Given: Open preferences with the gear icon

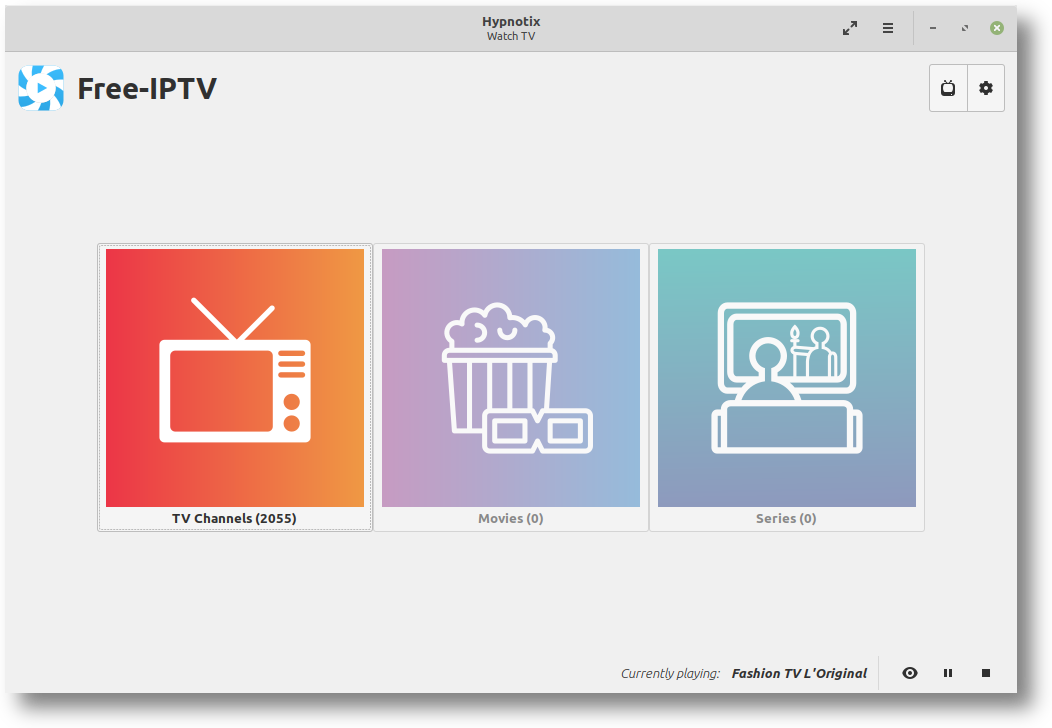Looking at the screenshot, I should (x=986, y=88).
